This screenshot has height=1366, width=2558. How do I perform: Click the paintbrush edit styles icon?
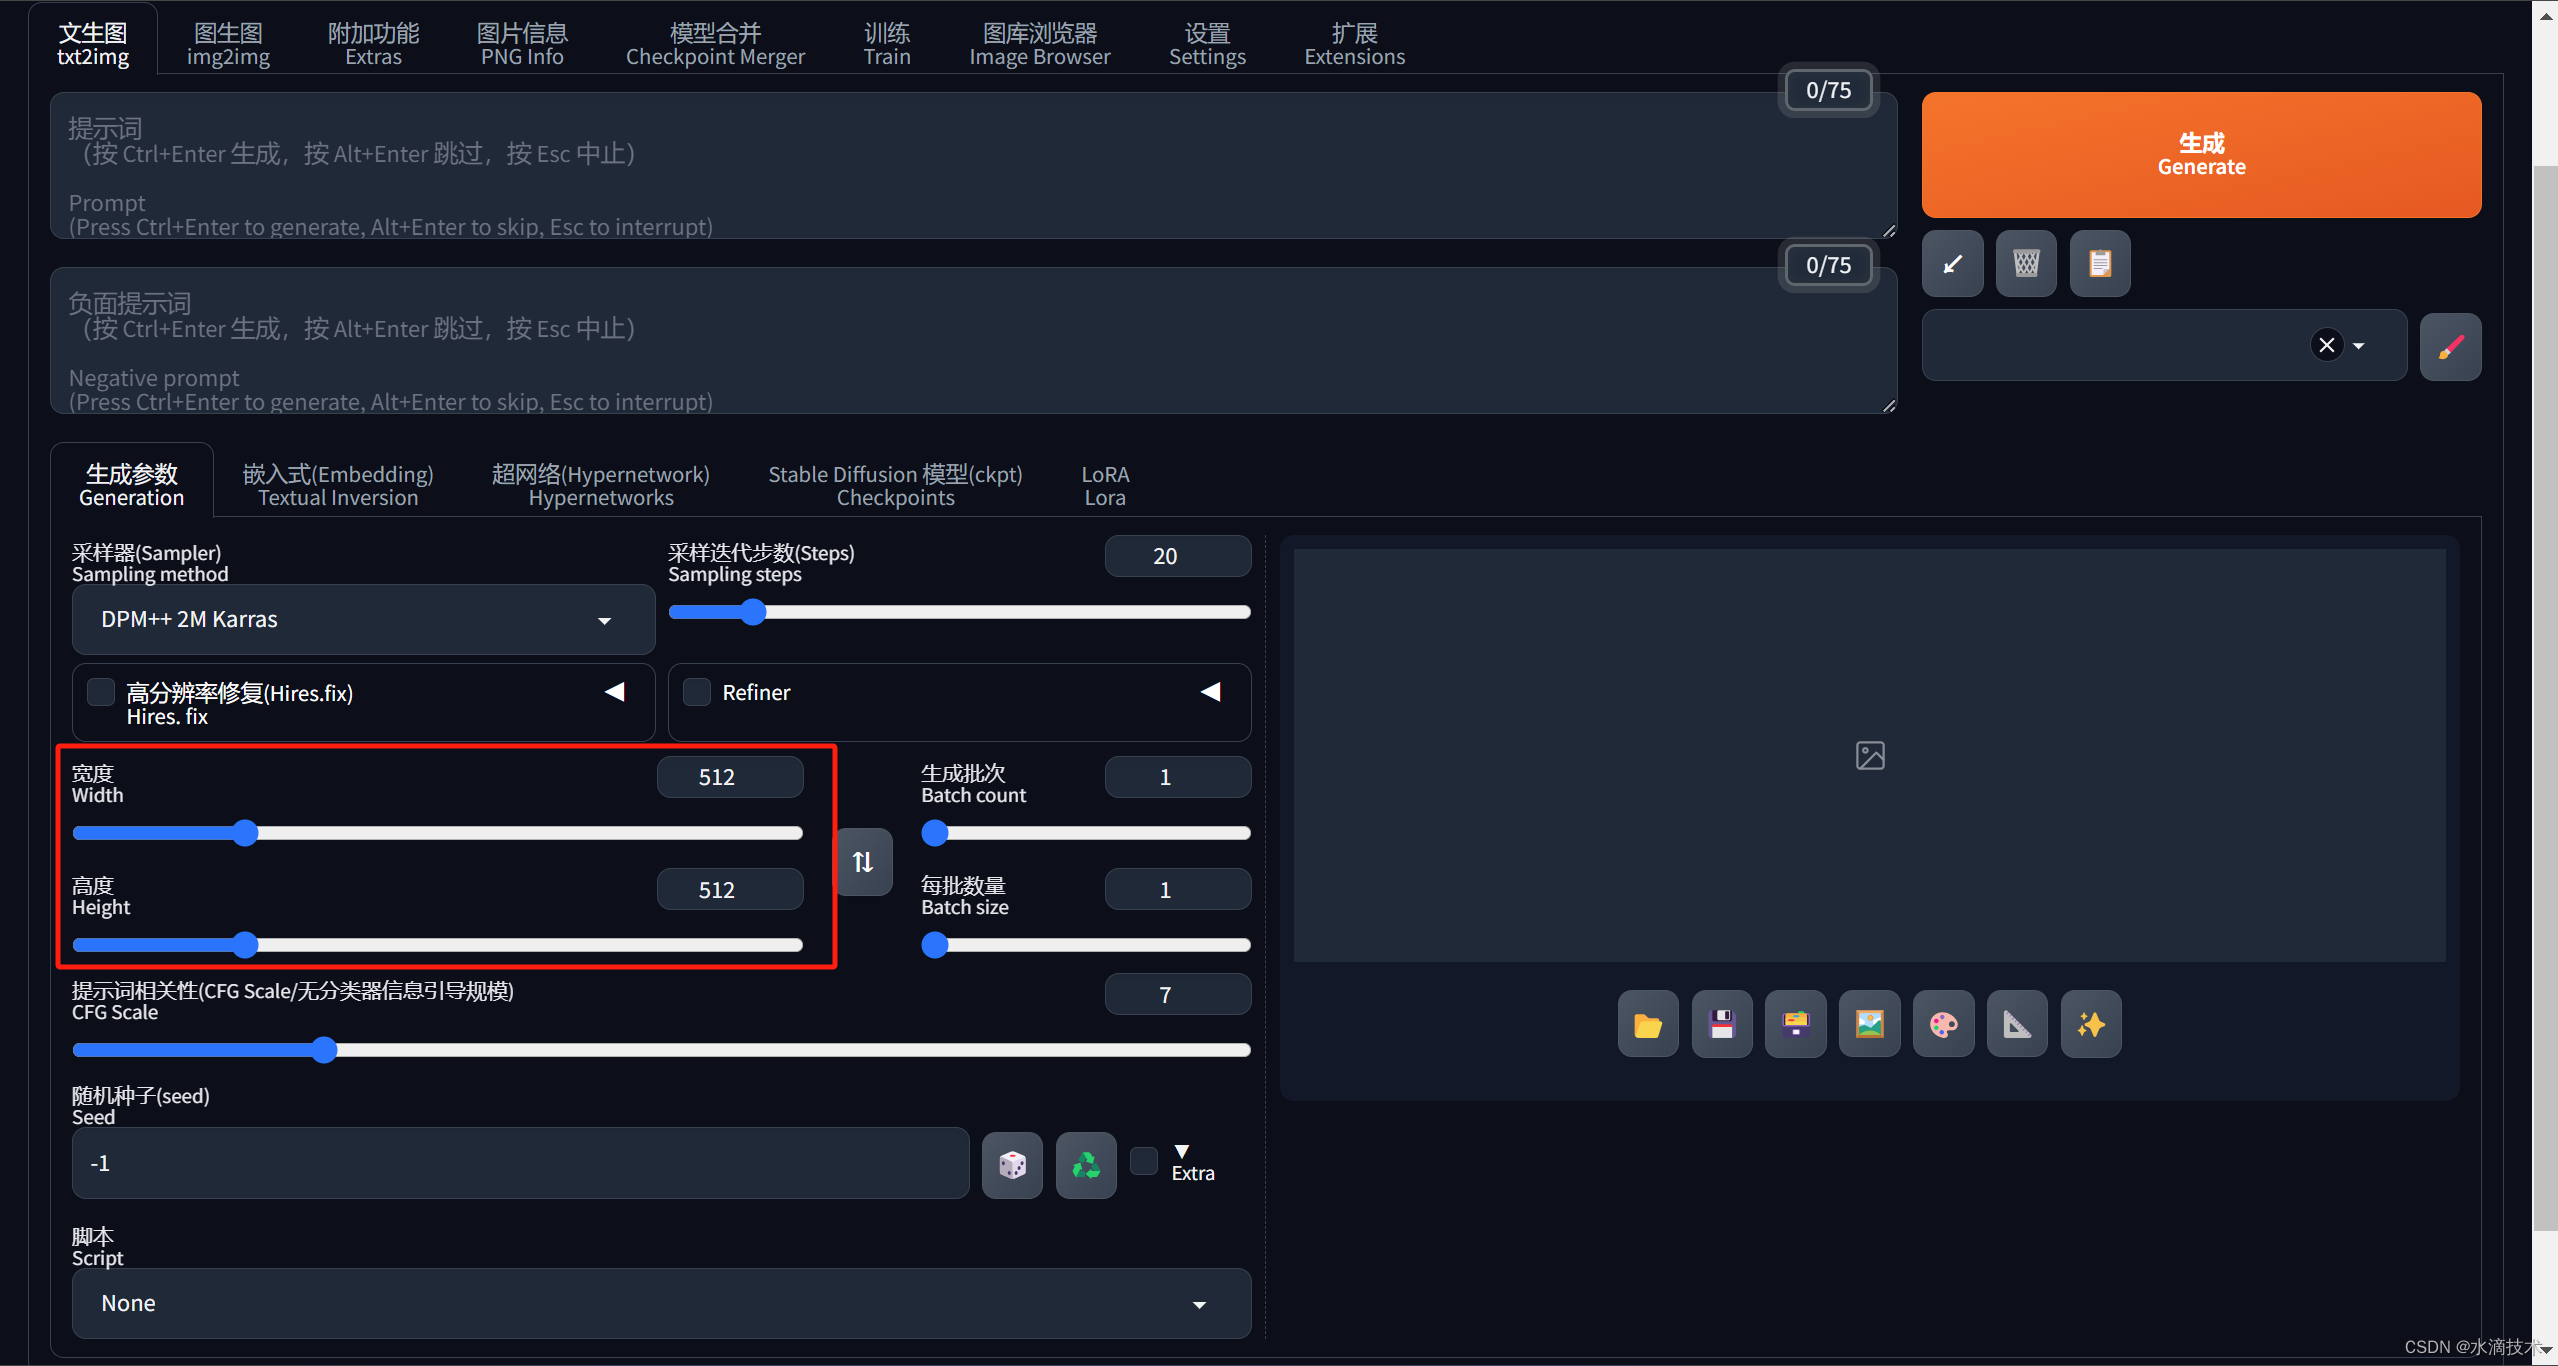tap(2450, 347)
